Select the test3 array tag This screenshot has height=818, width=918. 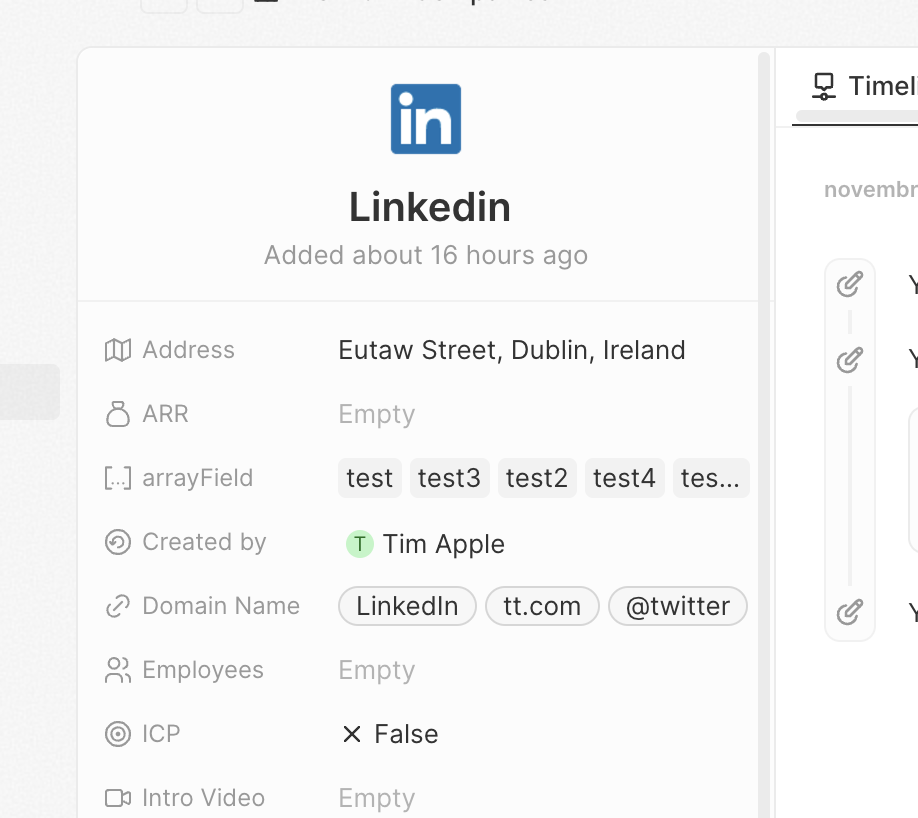[x=449, y=478]
